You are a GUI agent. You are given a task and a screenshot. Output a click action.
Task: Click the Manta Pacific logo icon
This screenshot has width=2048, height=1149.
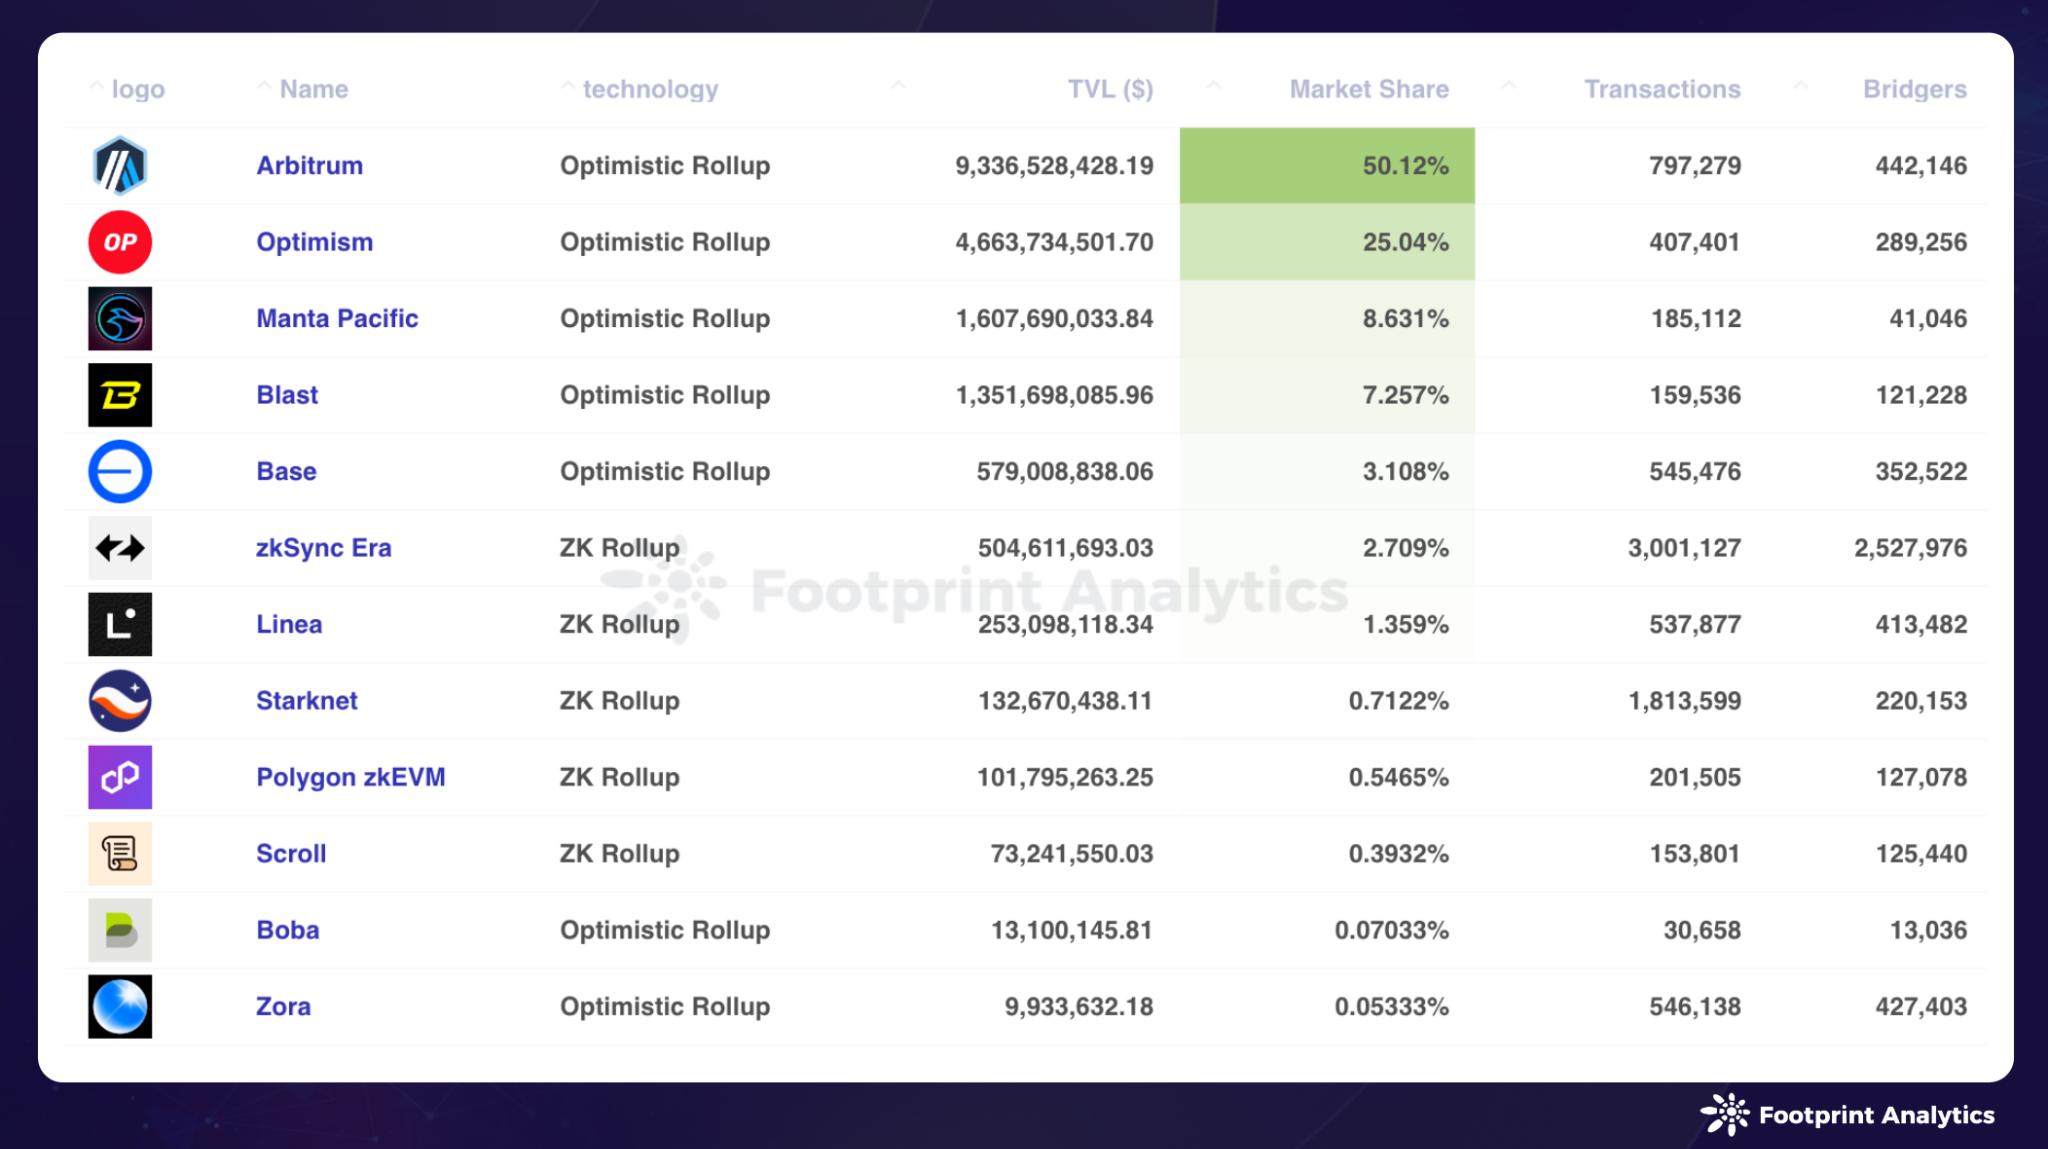[120, 319]
